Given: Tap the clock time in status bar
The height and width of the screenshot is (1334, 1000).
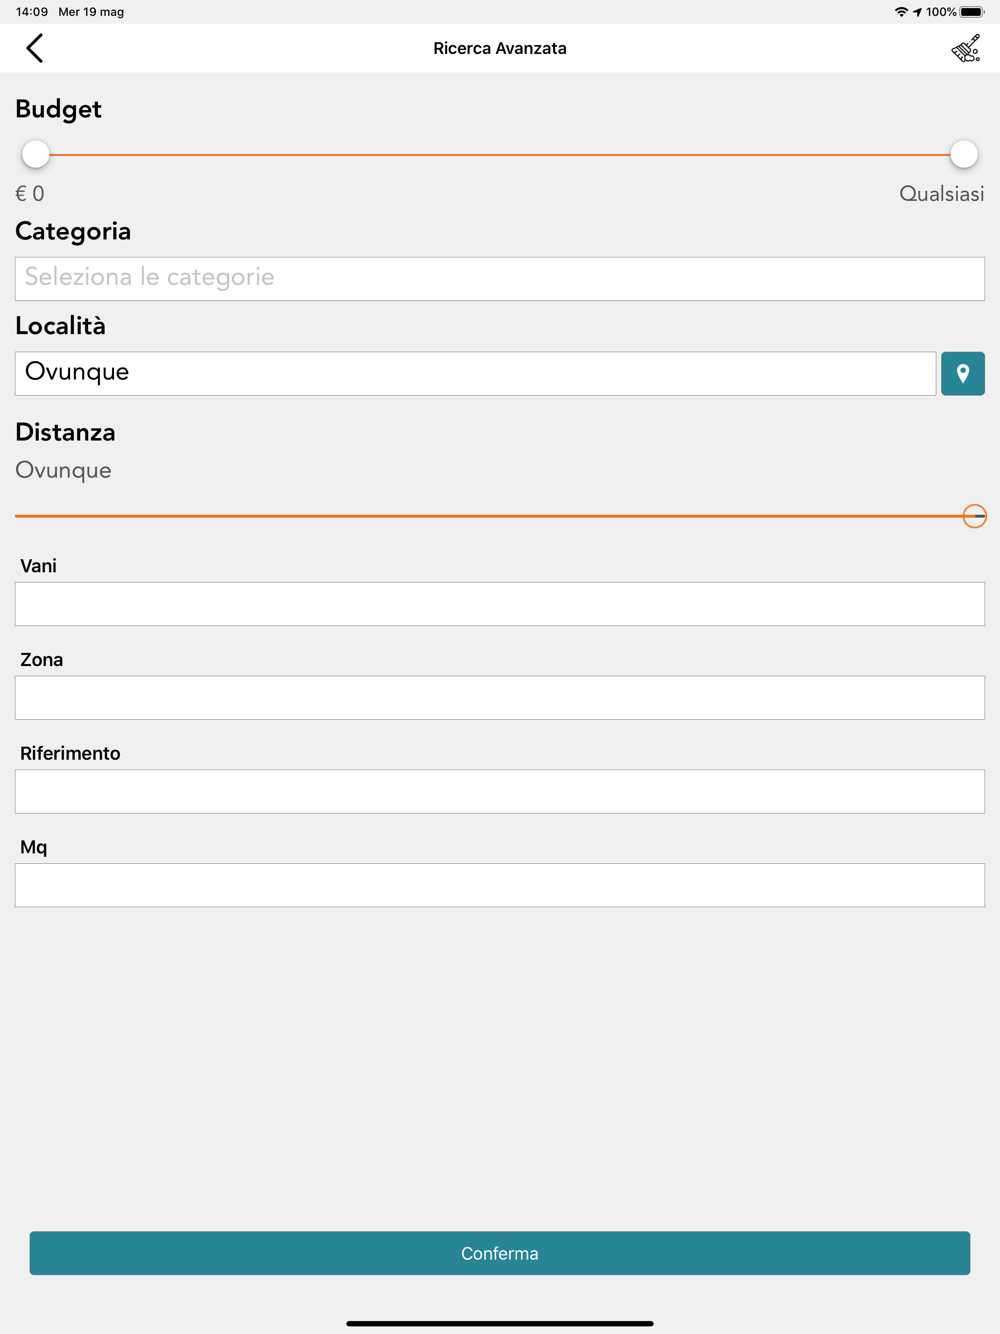Looking at the screenshot, I should click(x=32, y=12).
